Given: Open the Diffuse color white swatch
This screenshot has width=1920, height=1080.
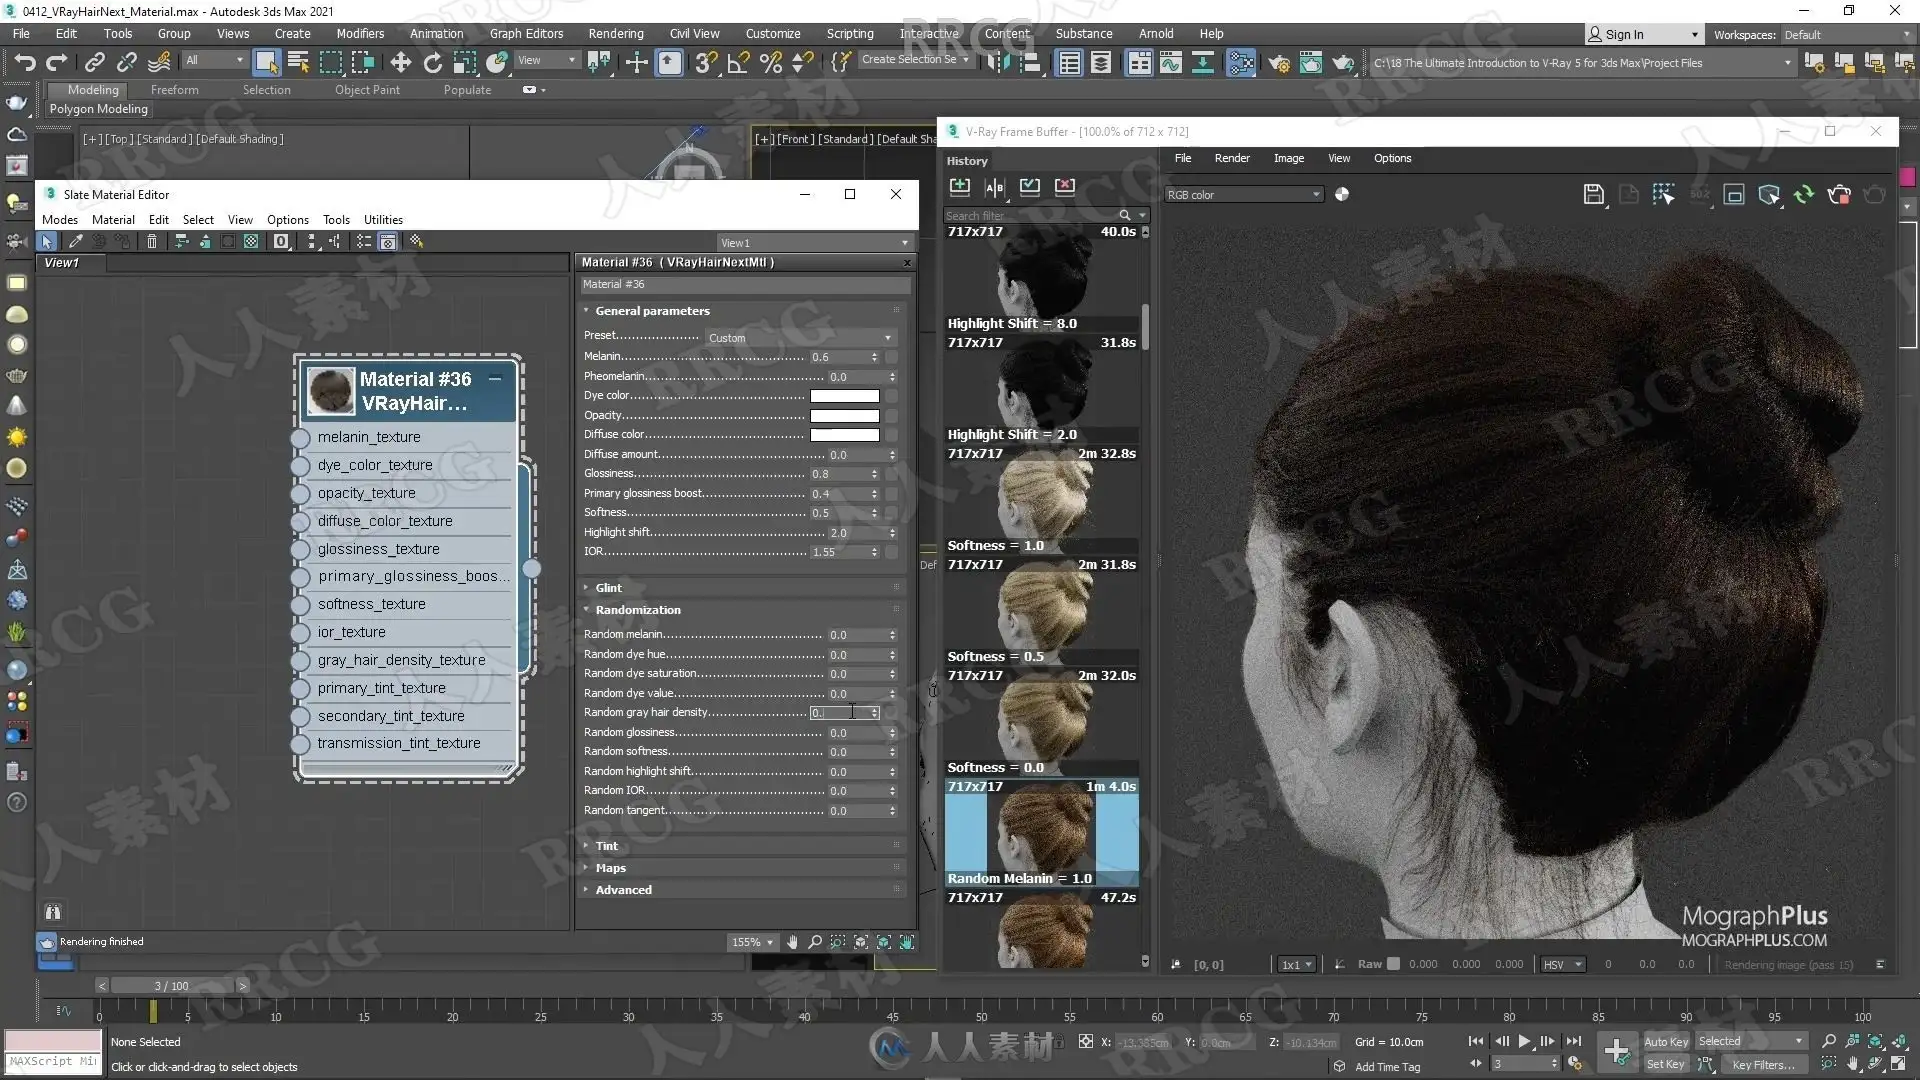Looking at the screenshot, I should [x=844, y=435].
